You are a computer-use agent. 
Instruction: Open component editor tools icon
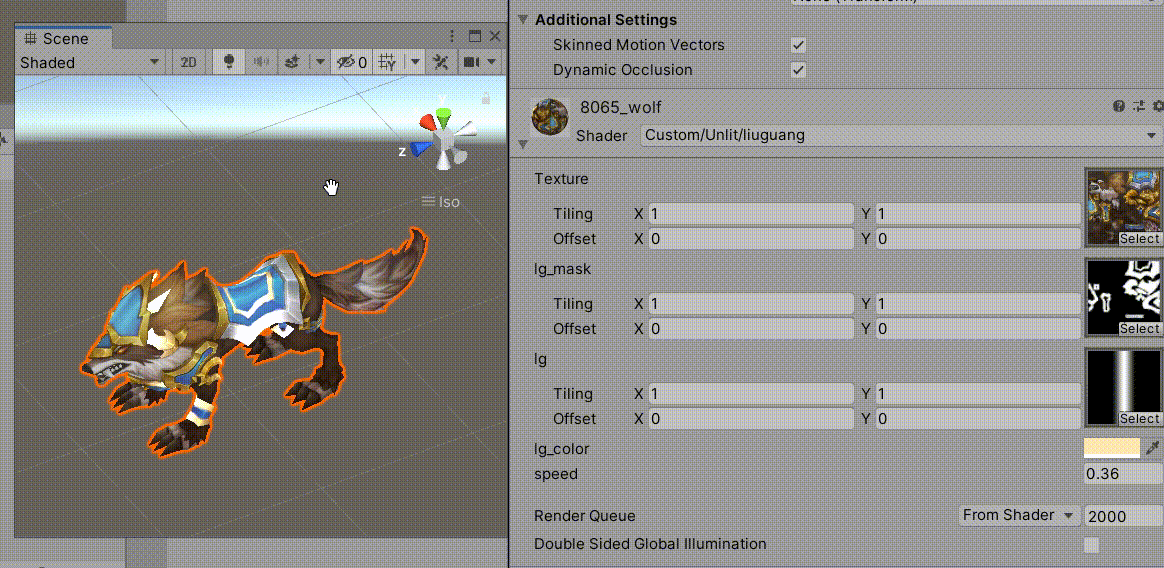tap(441, 62)
